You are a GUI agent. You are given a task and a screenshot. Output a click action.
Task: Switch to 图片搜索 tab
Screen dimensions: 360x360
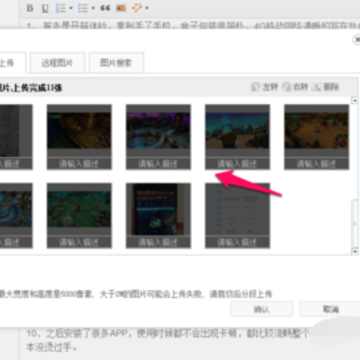coord(116,63)
